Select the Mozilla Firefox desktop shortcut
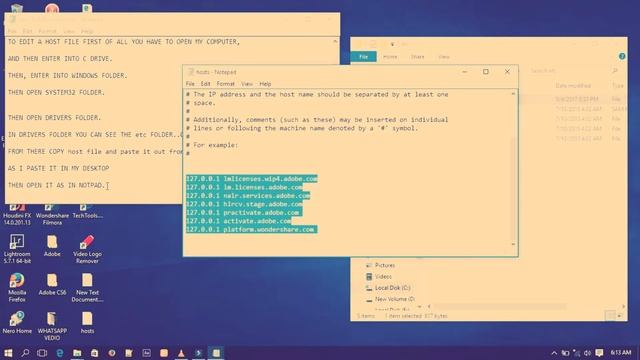 click(17, 288)
